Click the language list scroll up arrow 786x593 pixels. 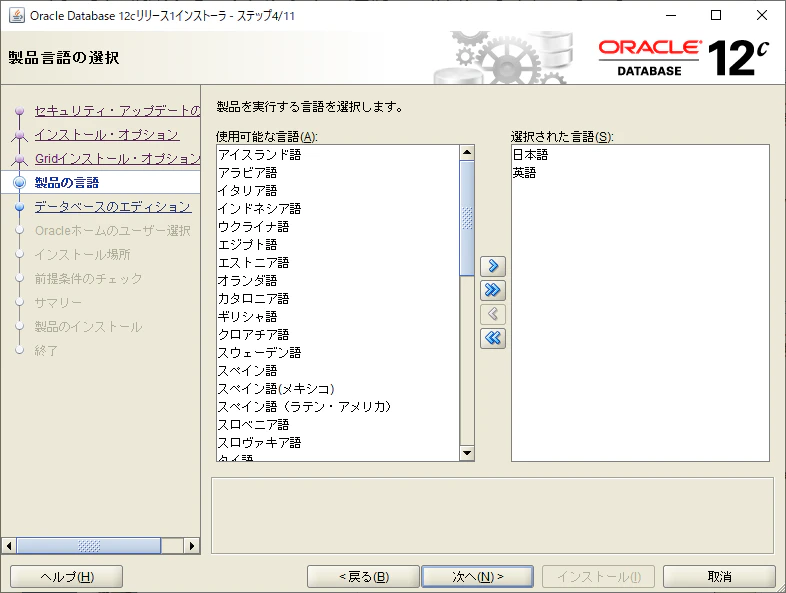(467, 152)
